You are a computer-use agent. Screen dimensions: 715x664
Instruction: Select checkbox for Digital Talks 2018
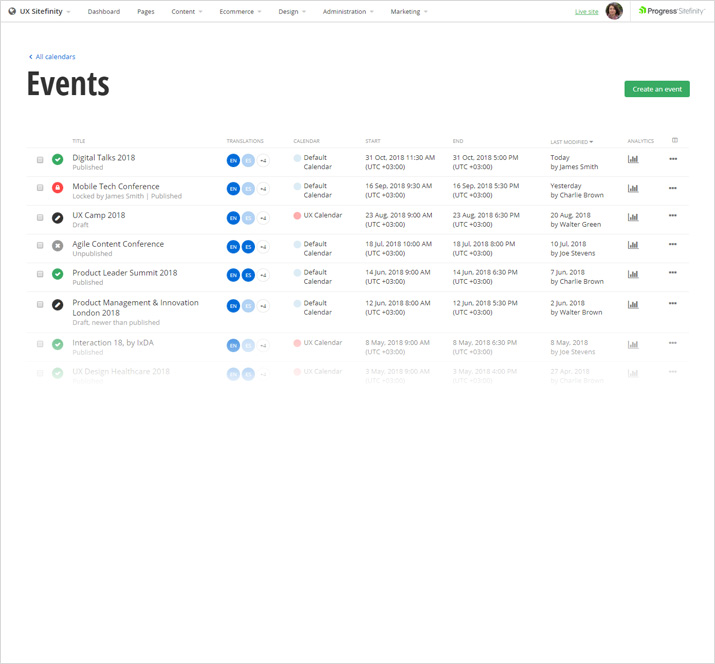point(40,160)
